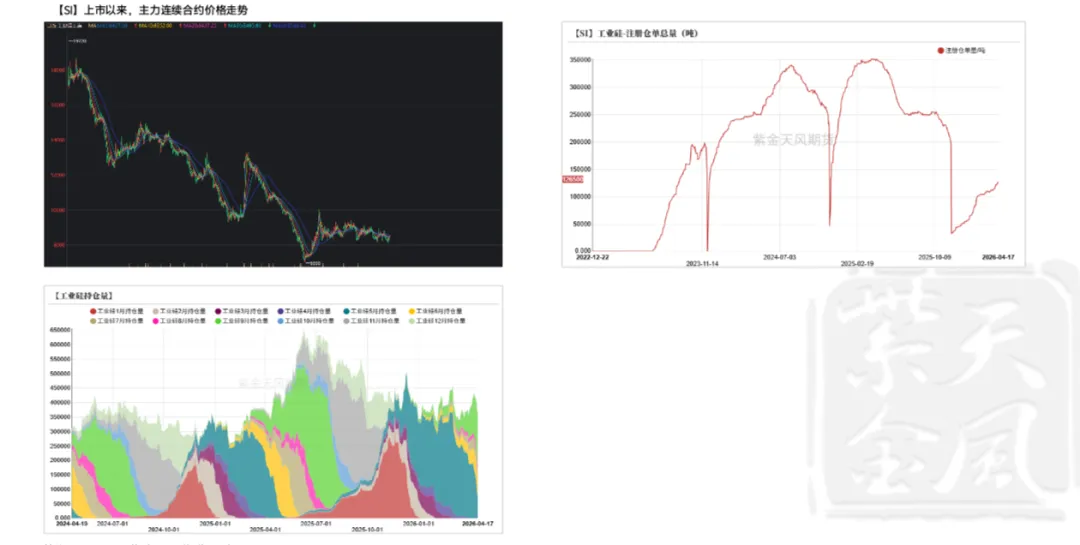
Task: Click the 200000 y-axis label on warehouse receipt chart
Action: pyautogui.click(x=580, y=142)
